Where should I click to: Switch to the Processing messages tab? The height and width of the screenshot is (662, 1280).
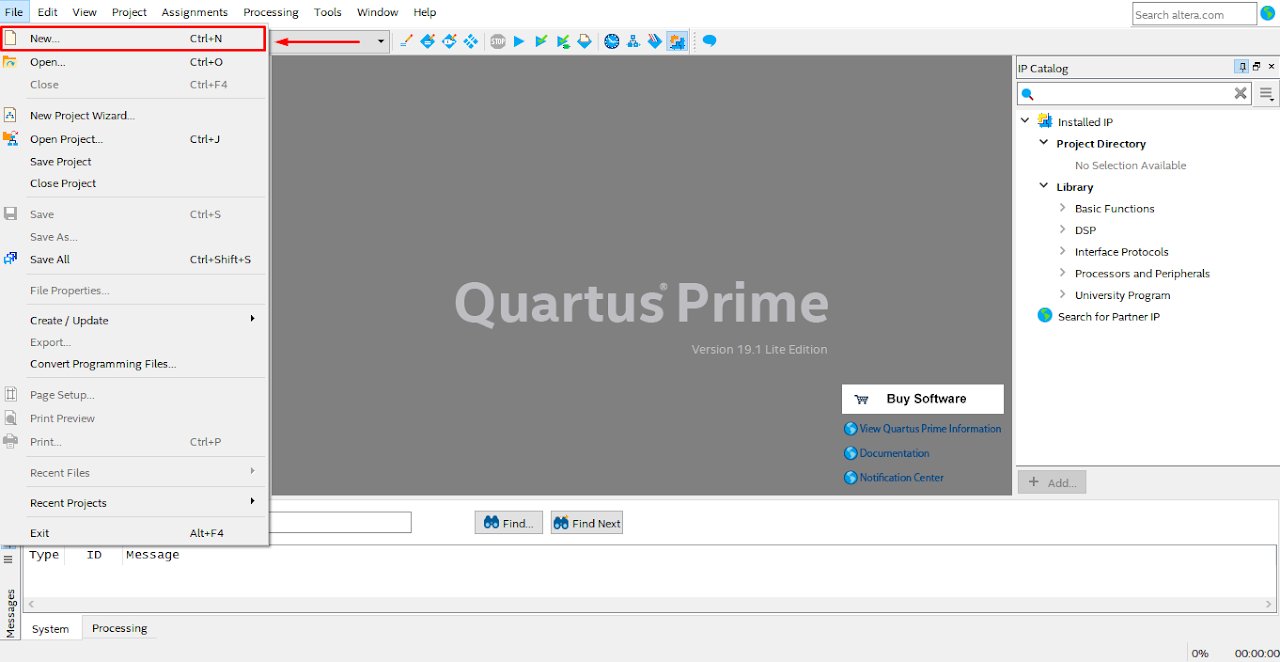click(119, 628)
